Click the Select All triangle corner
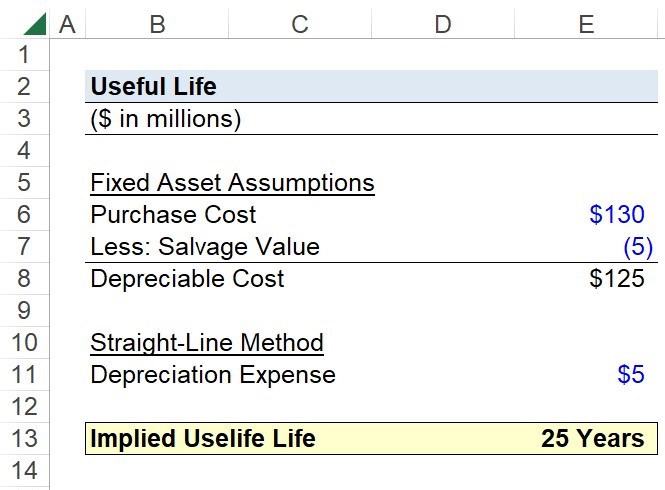 [x=35, y=24]
